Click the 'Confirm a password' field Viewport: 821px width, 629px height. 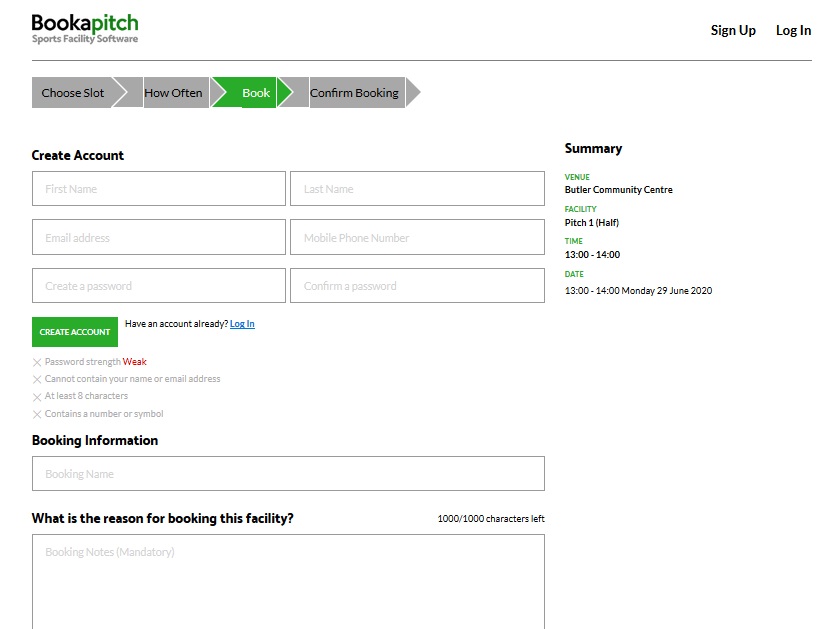coord(417,286)
